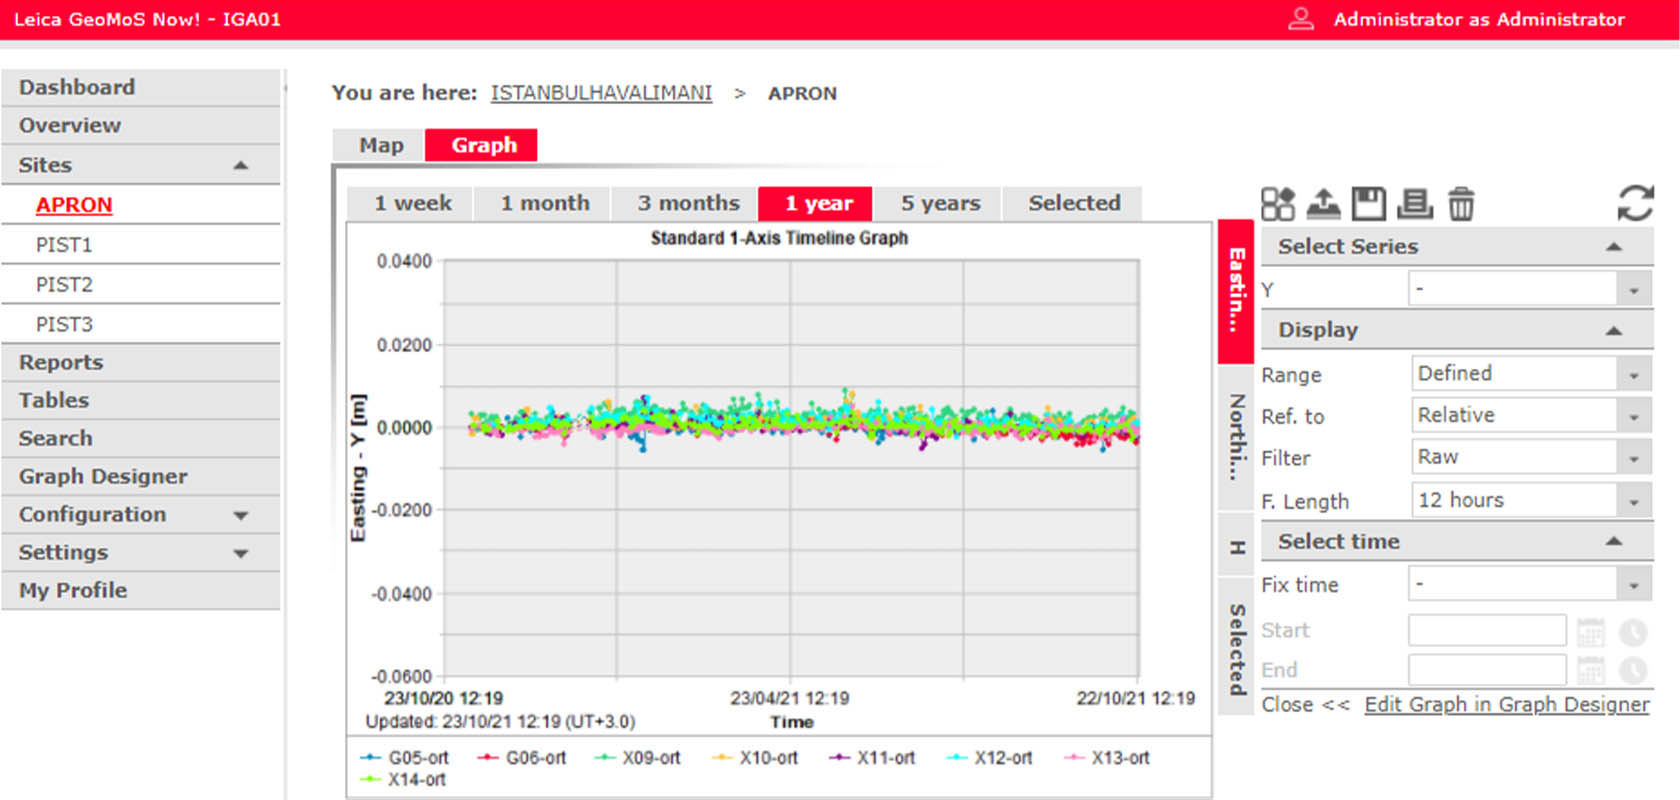Switch to the Northing vertical tab
This screenshot has width=1680, height=800.
pos(1237,436)
